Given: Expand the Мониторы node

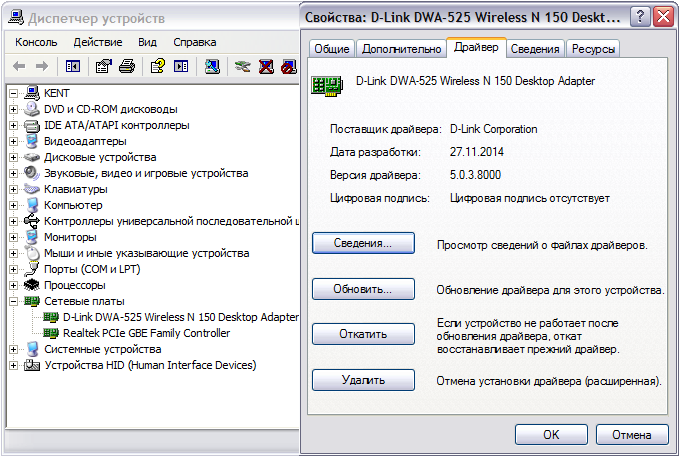Looking at the screenshot, I should pos(13,237).
